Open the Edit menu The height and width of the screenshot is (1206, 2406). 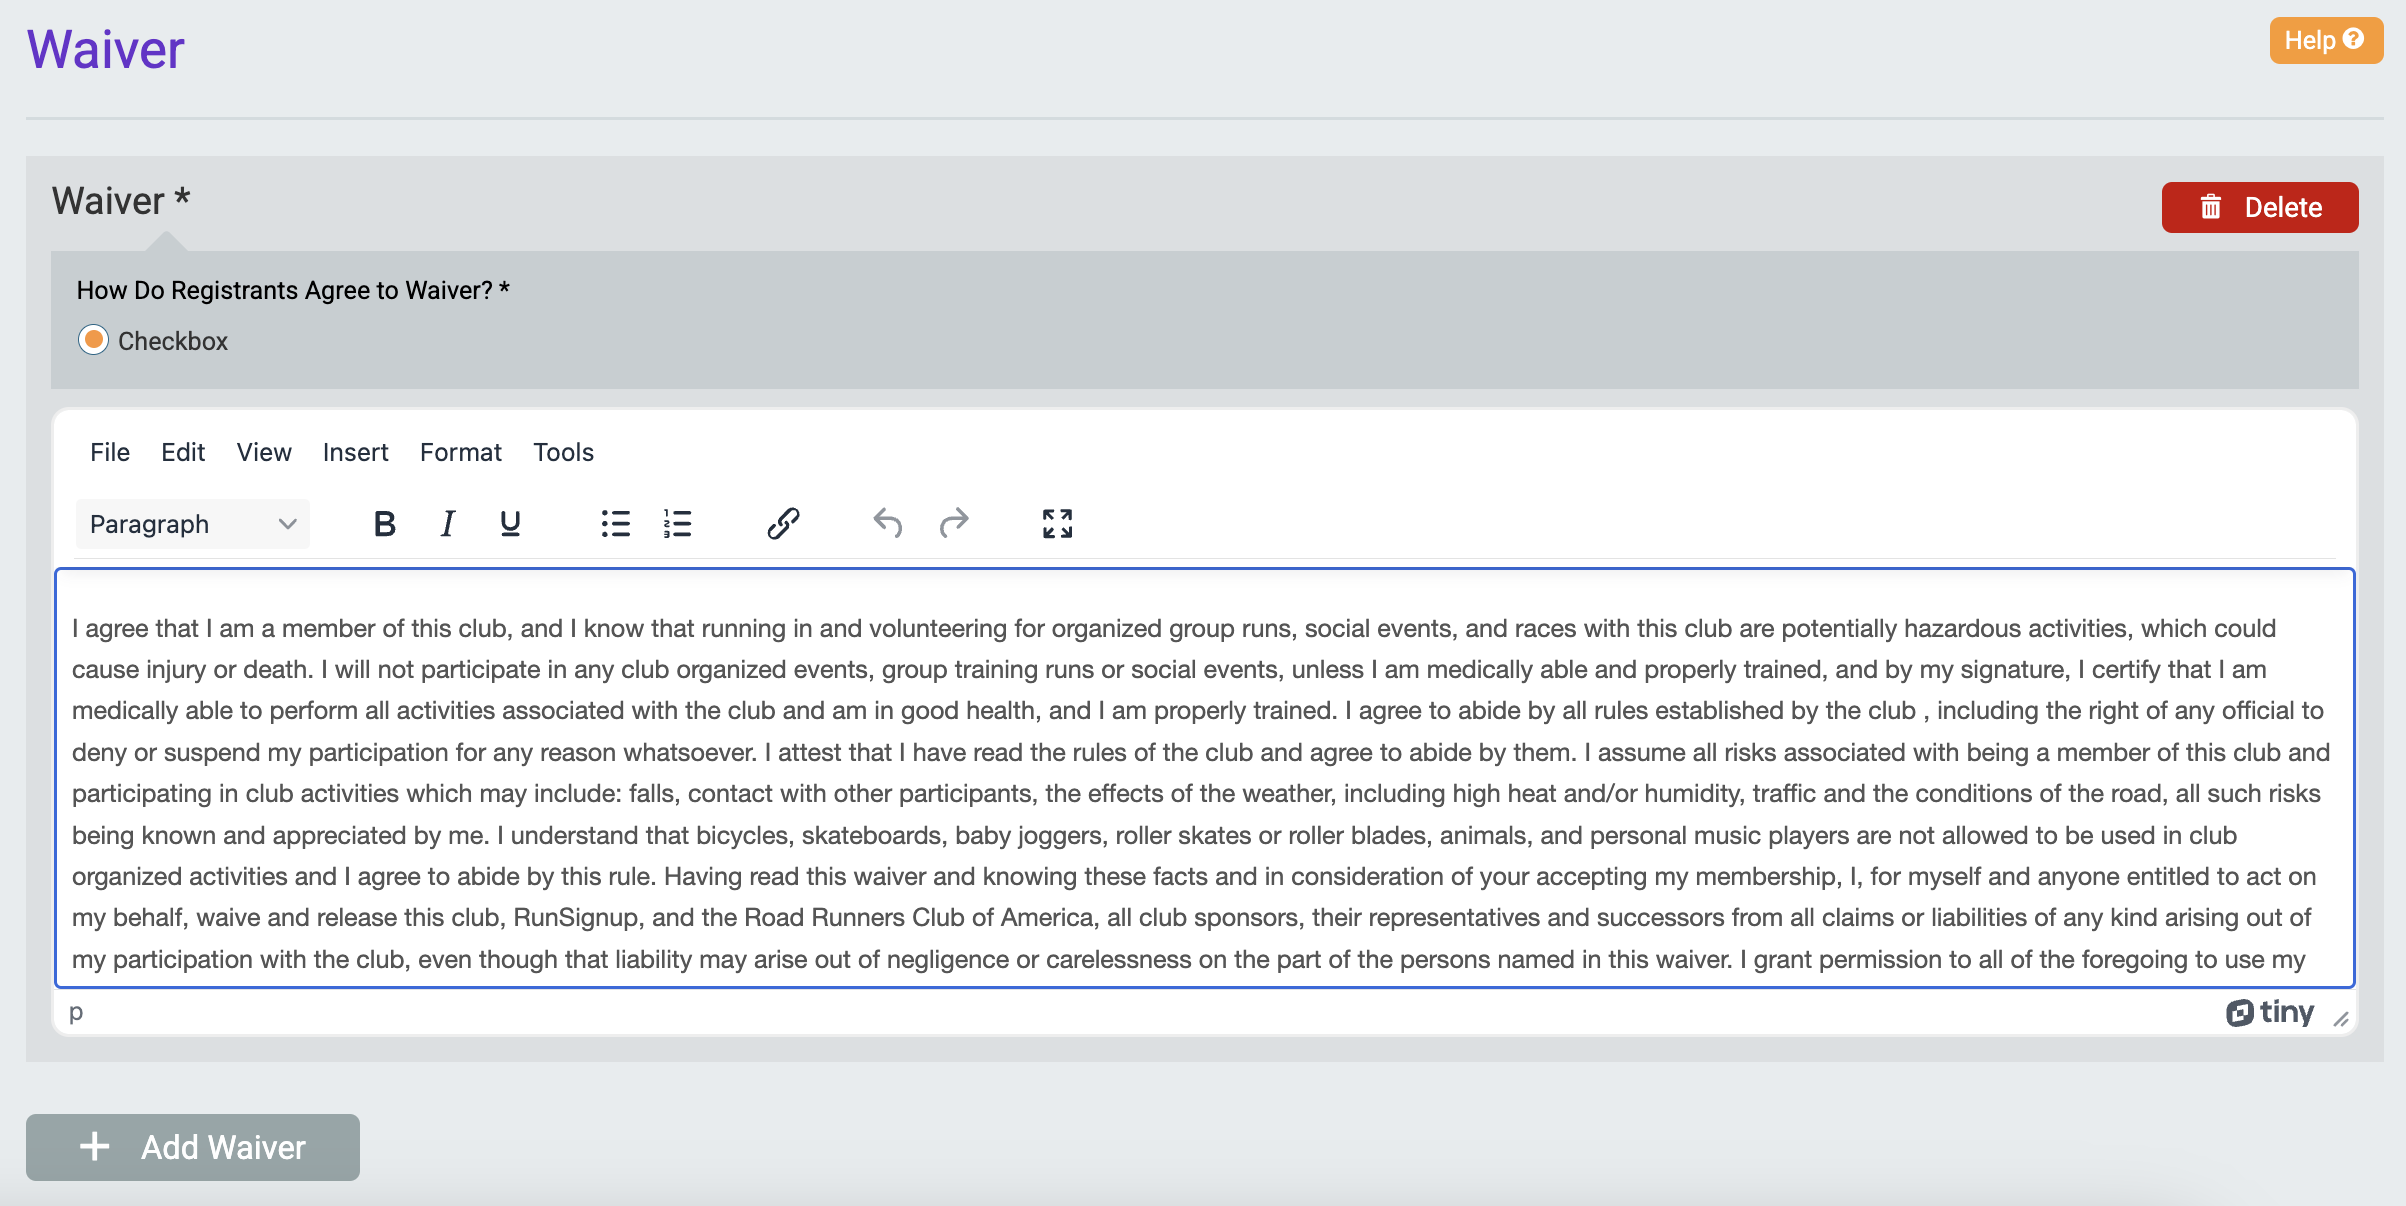pyautogui.click(x=183, y=452)
